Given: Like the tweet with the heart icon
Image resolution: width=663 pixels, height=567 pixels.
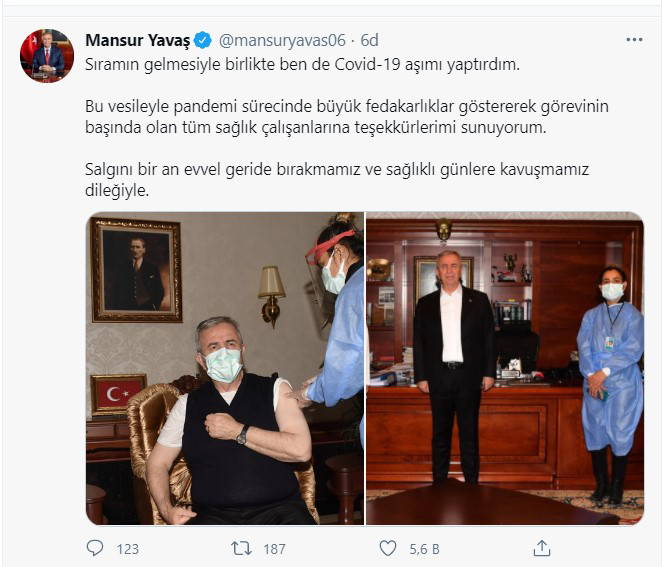Looking at the screenshot, I should (388, 548).
